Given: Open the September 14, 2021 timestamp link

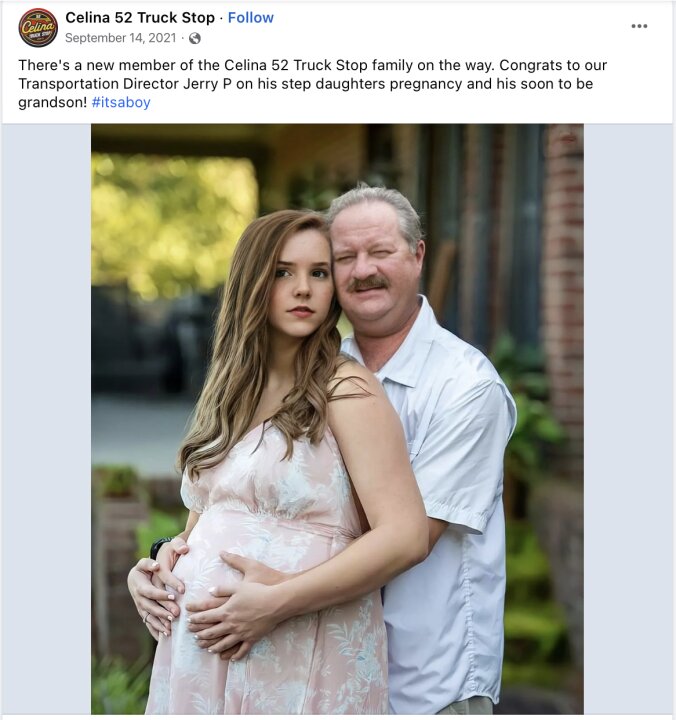Looking at the screenshot, I should (121, 38).
